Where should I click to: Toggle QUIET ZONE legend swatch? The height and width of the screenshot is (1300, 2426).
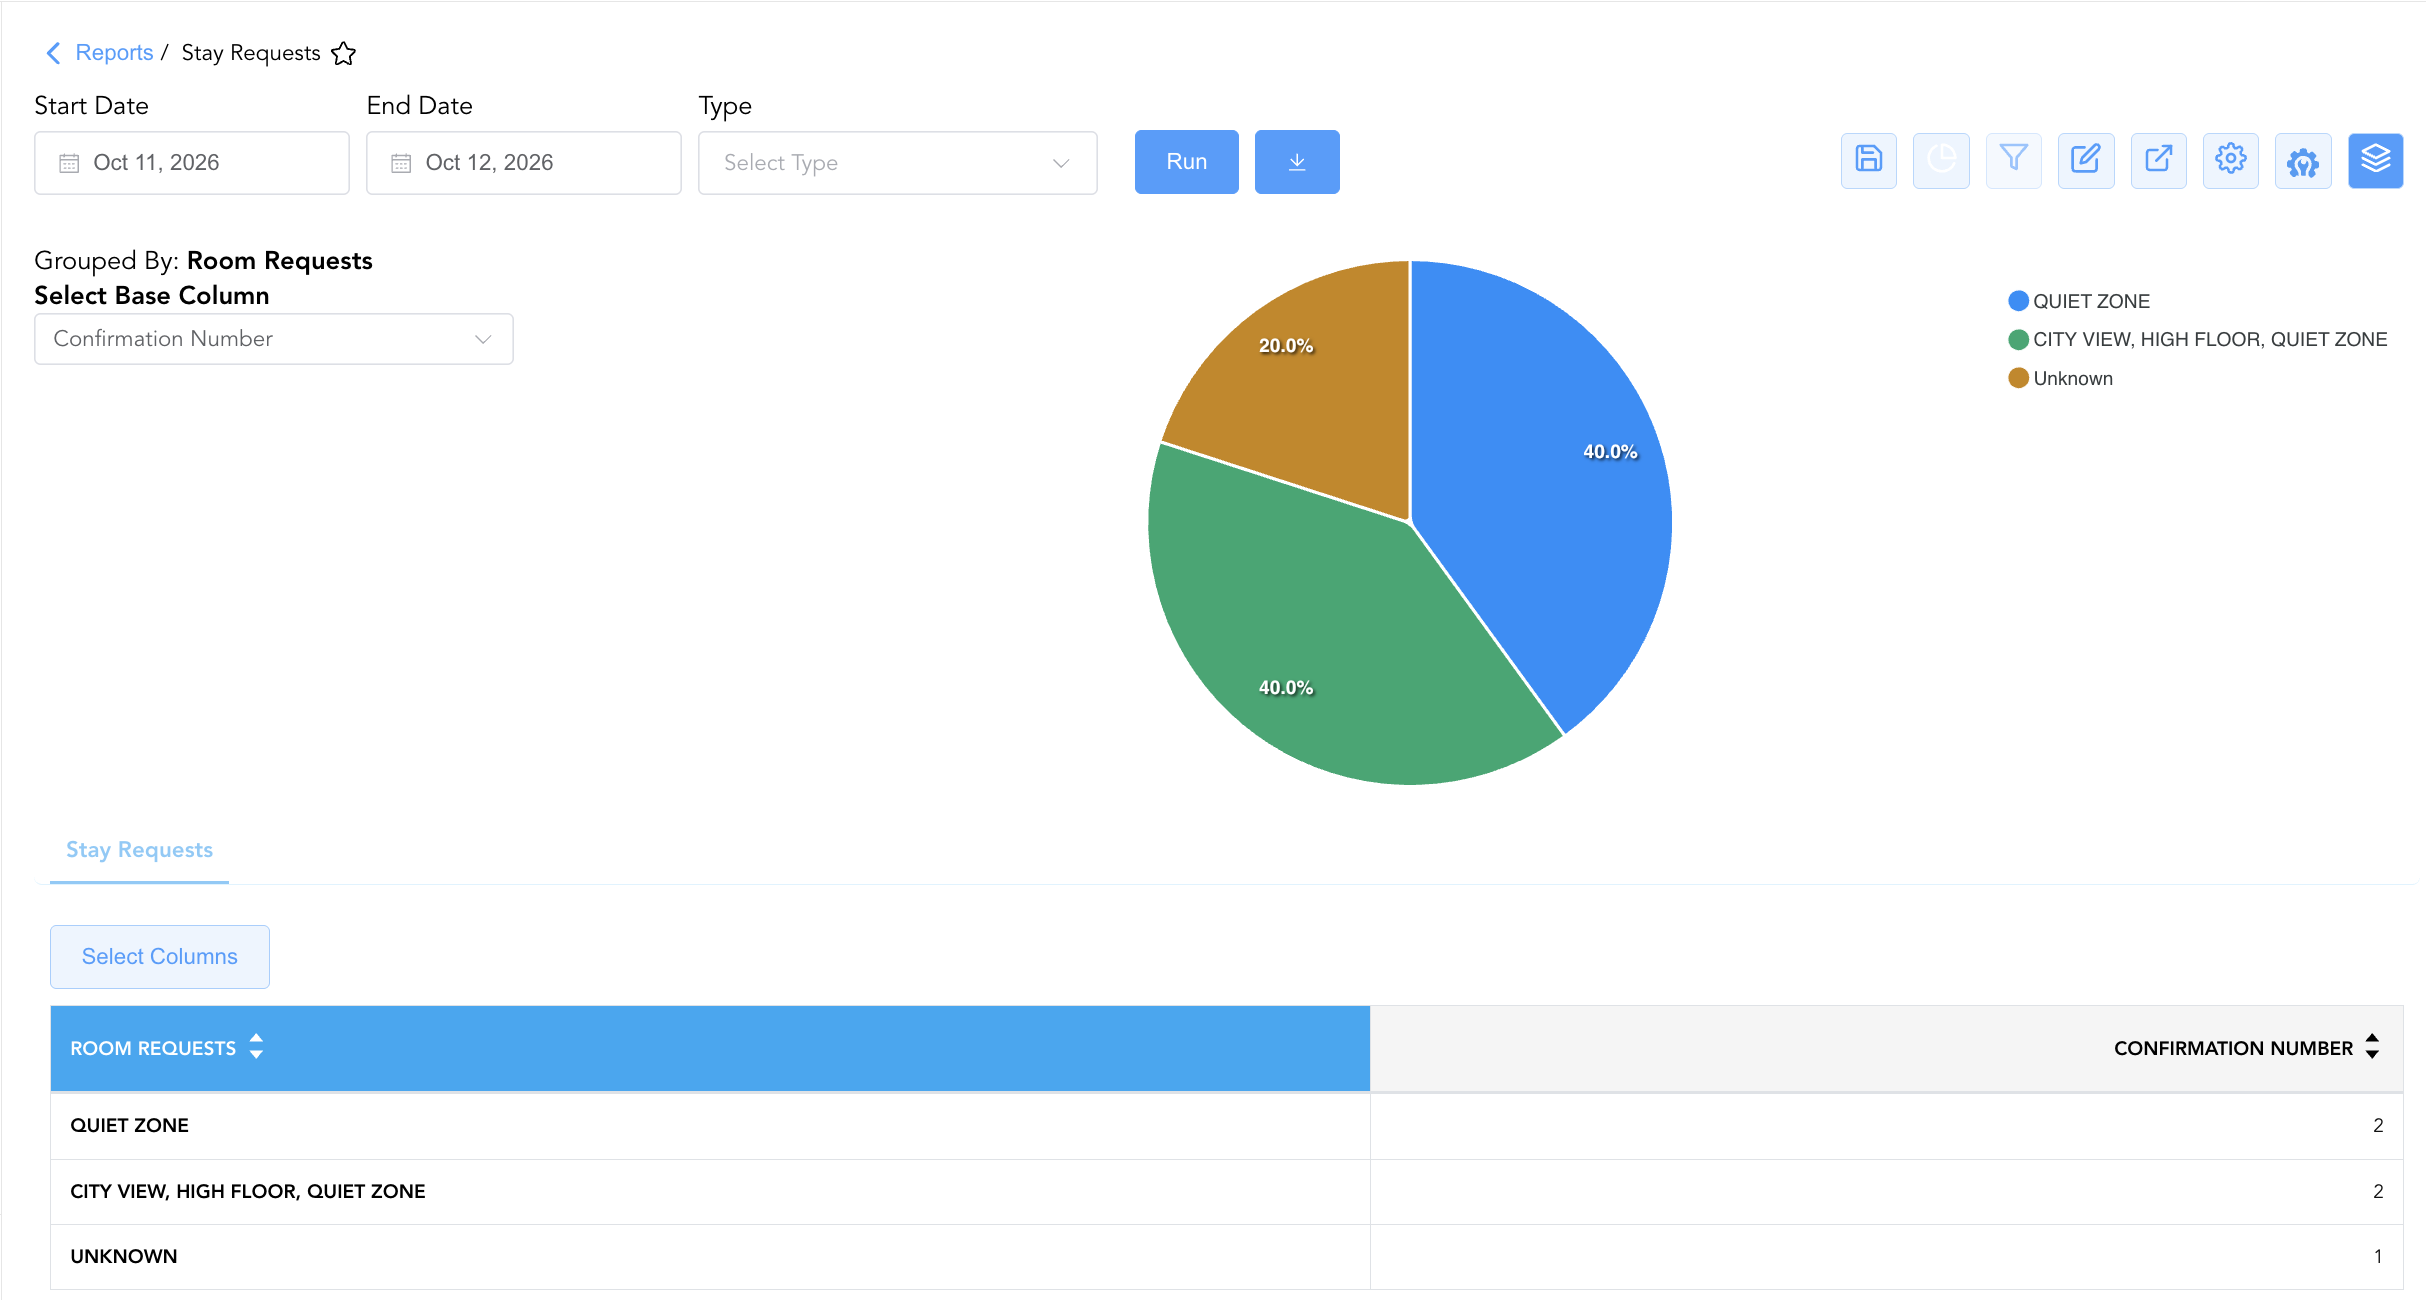click(2018, 301)
